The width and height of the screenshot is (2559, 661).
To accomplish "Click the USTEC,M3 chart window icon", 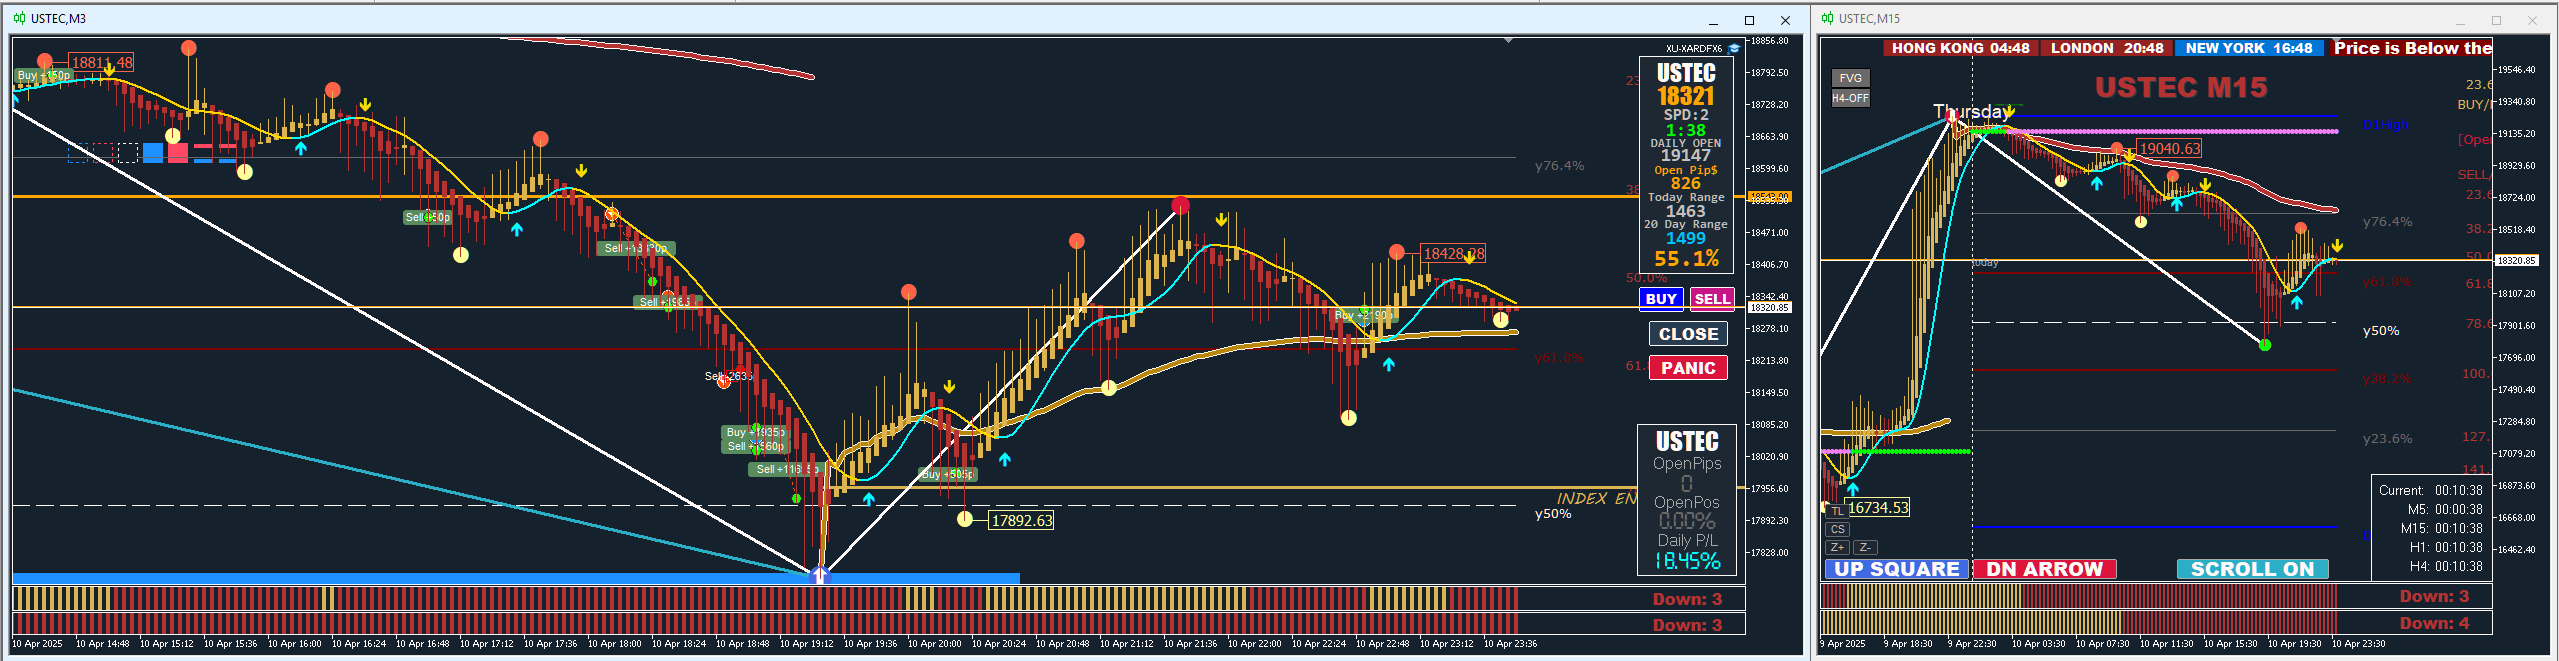I will [x=19, y=18].
